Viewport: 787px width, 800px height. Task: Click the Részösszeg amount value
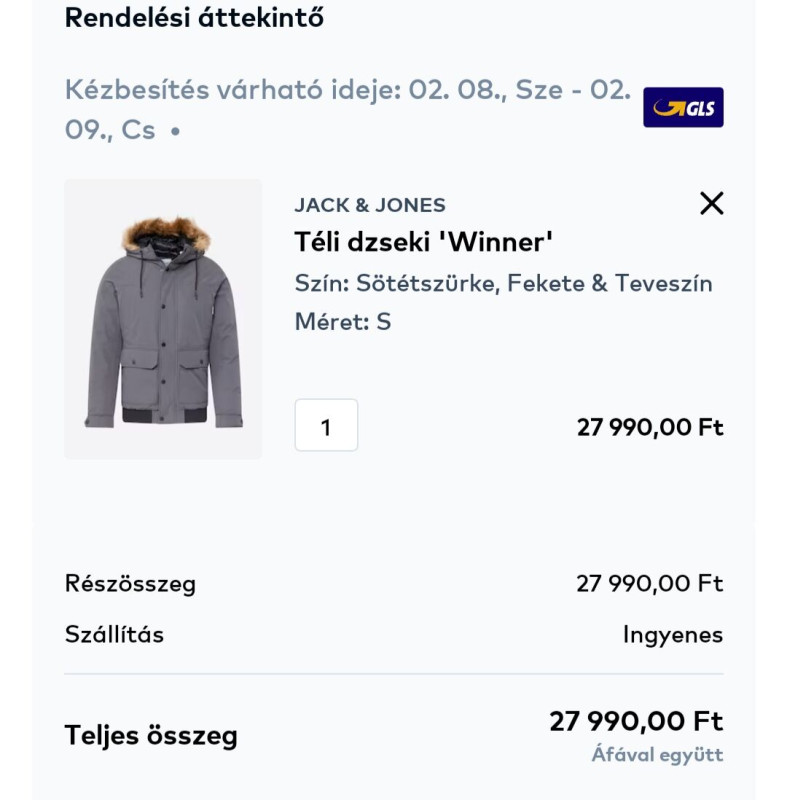click(x=649, y=583)
